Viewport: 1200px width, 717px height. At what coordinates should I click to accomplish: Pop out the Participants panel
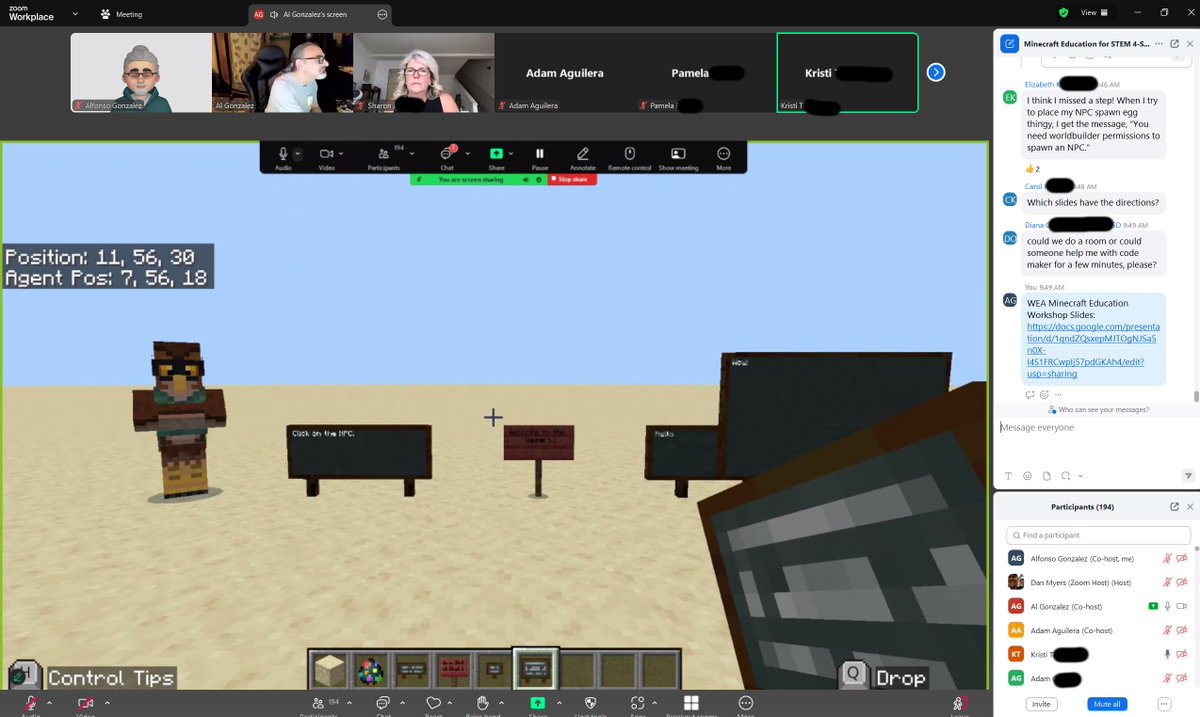click(x=1174, y=507)
